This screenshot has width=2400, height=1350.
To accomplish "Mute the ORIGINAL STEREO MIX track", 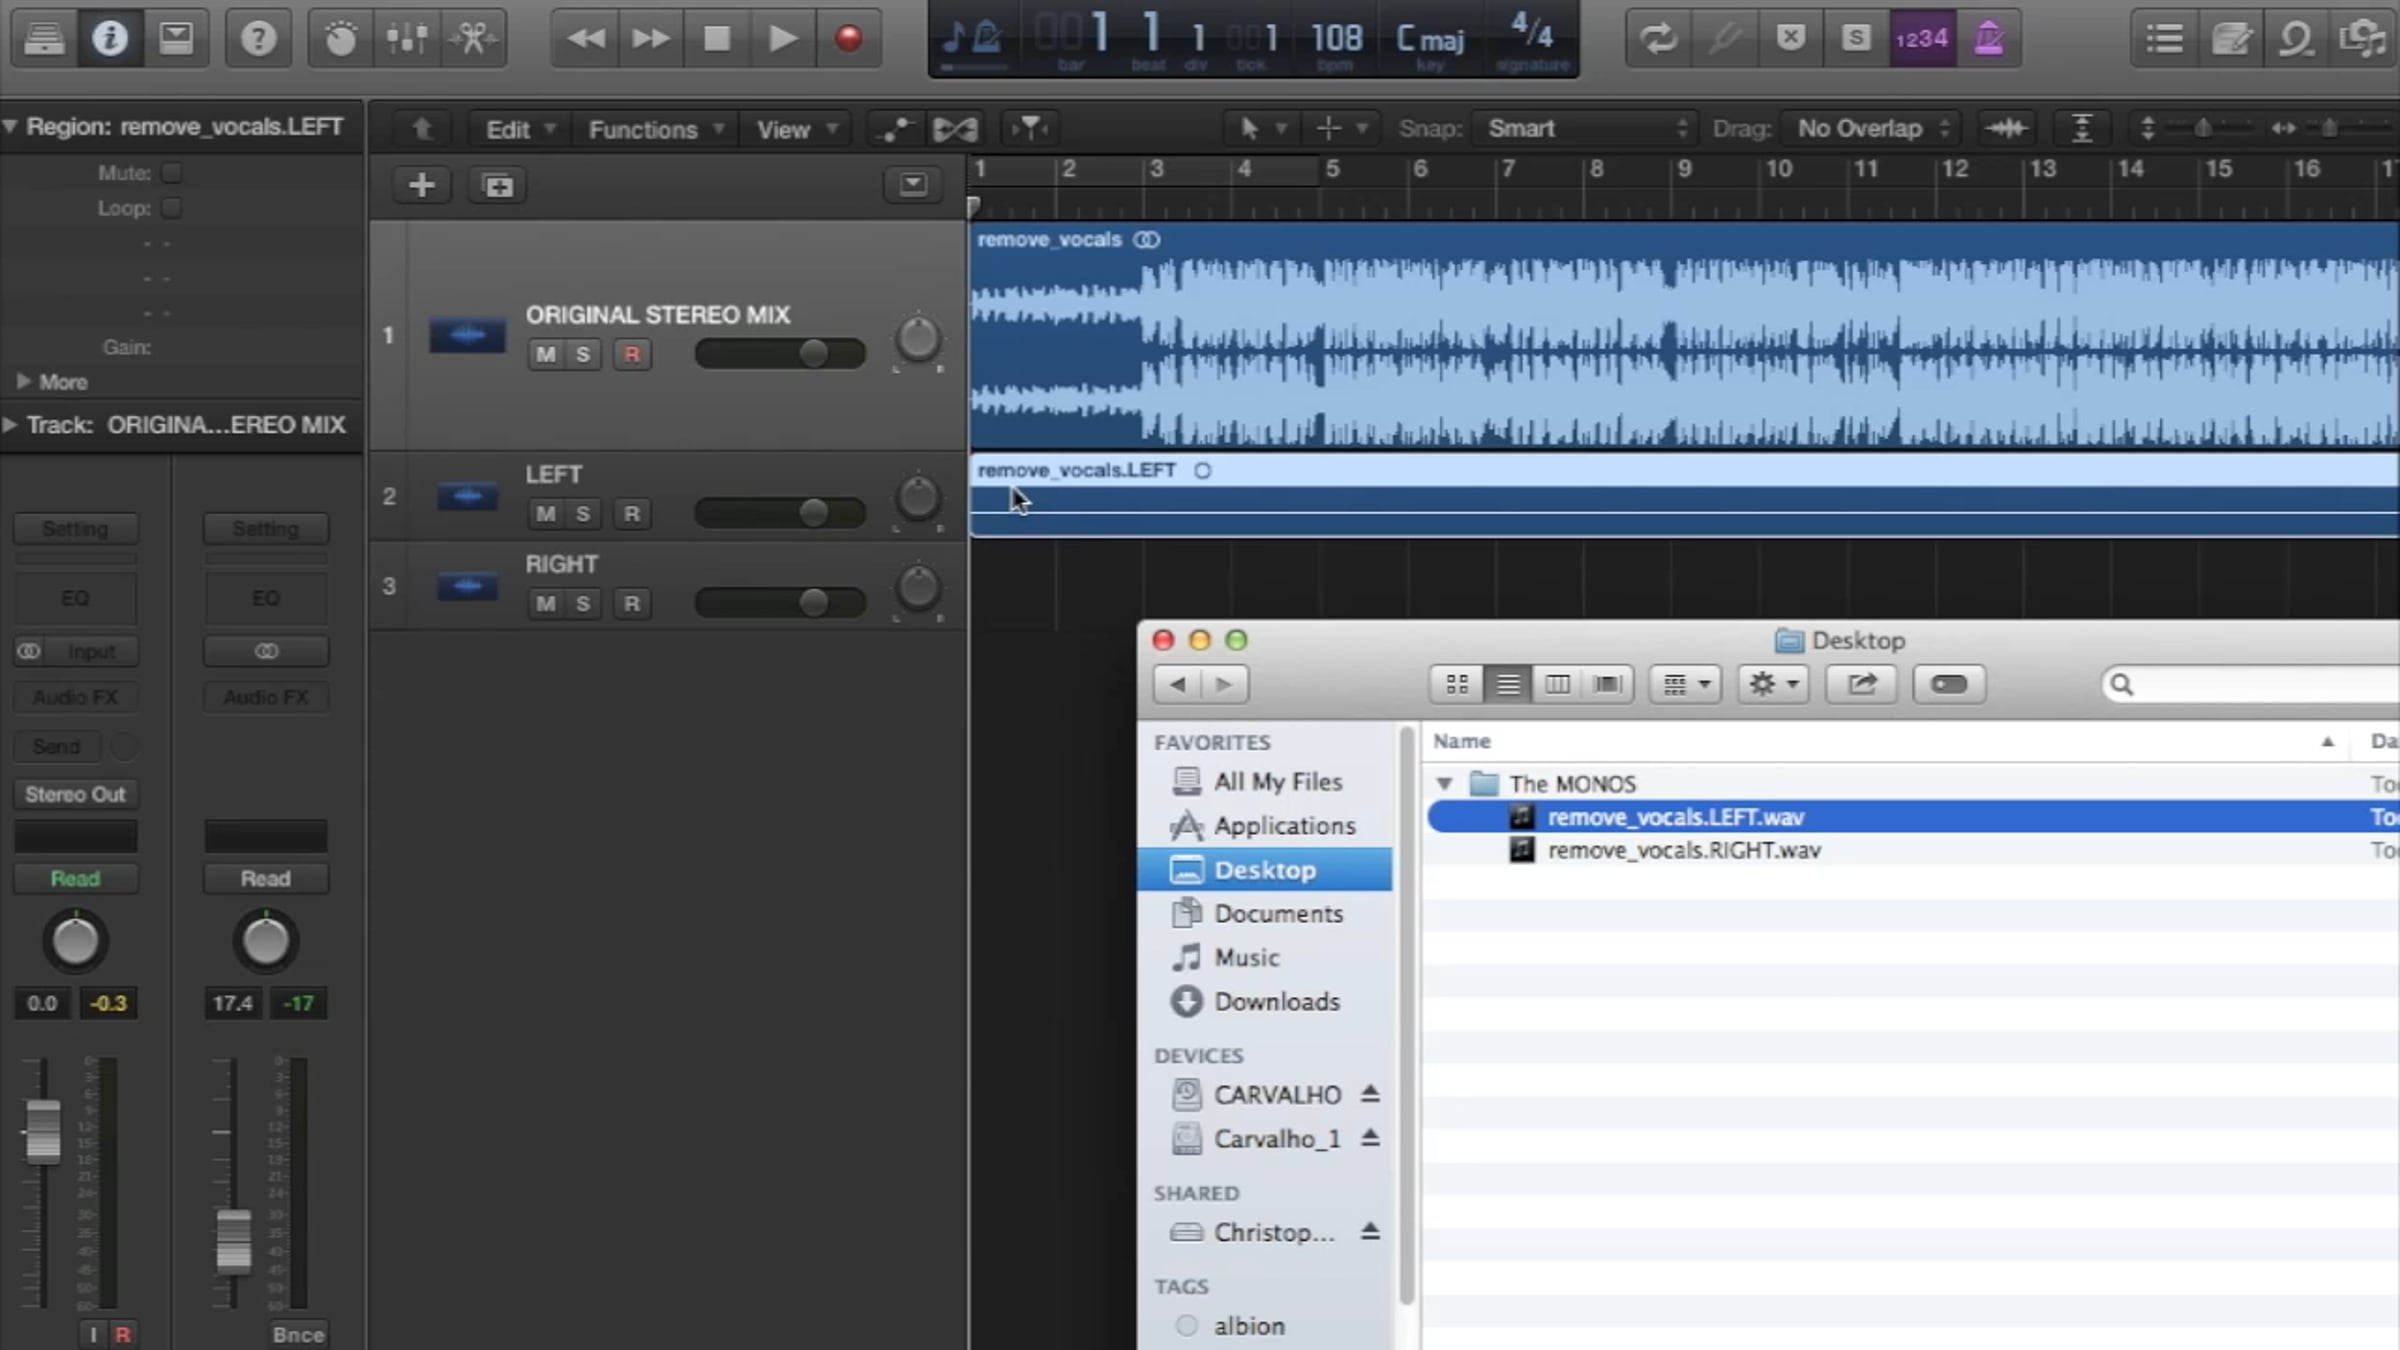I will click(545, 354).
